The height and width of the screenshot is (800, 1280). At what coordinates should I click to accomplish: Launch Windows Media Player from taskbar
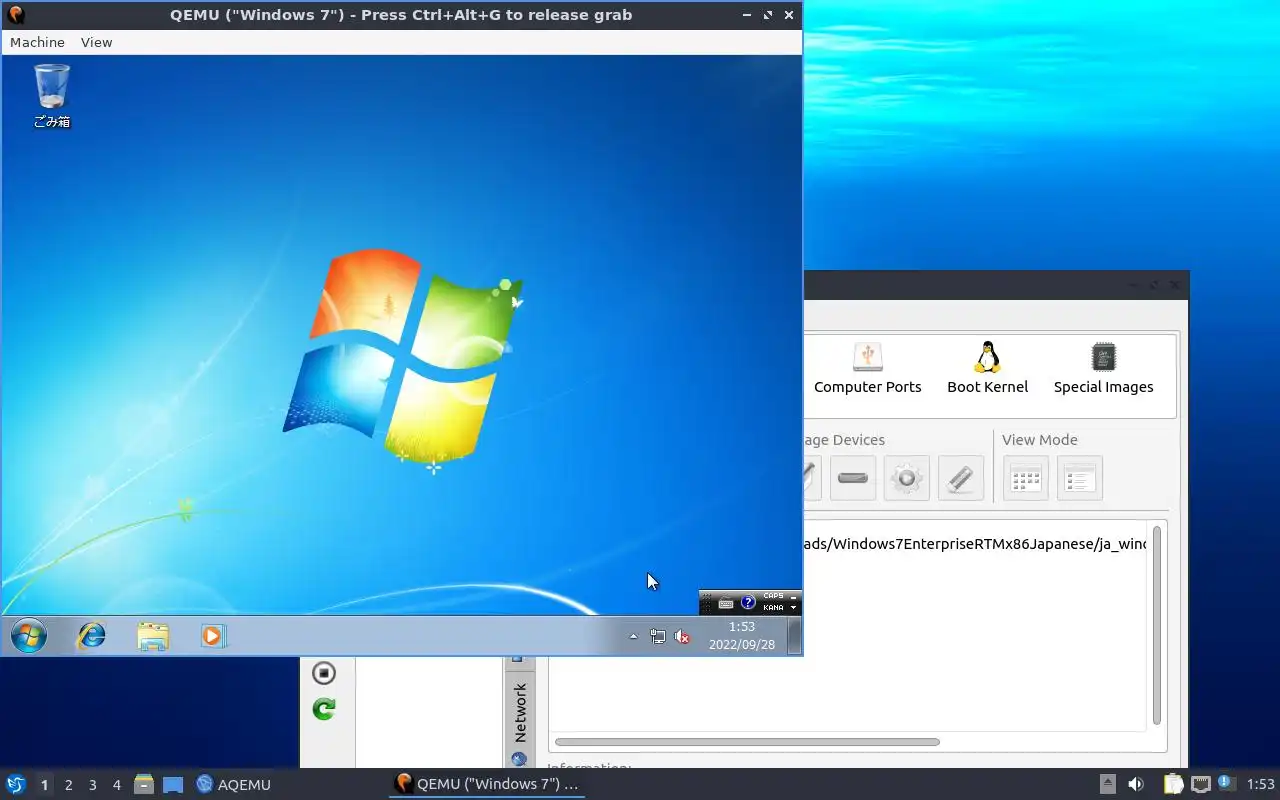pos(213,636)
